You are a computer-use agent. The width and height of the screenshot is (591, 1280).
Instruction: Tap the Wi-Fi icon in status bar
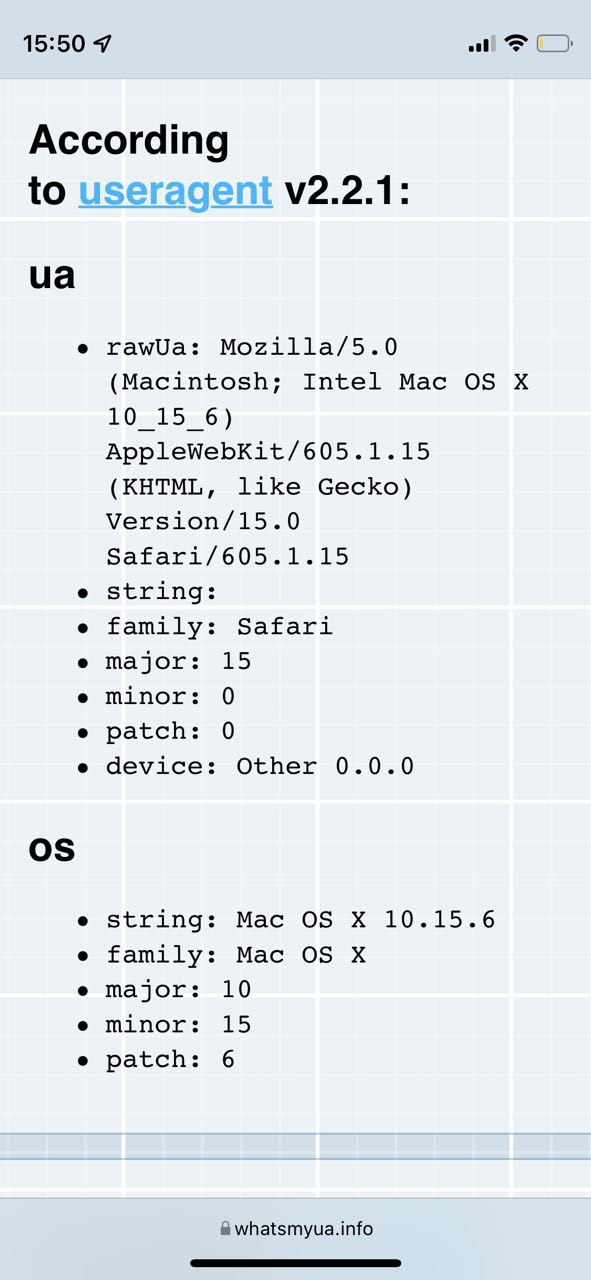click(515, 43)
